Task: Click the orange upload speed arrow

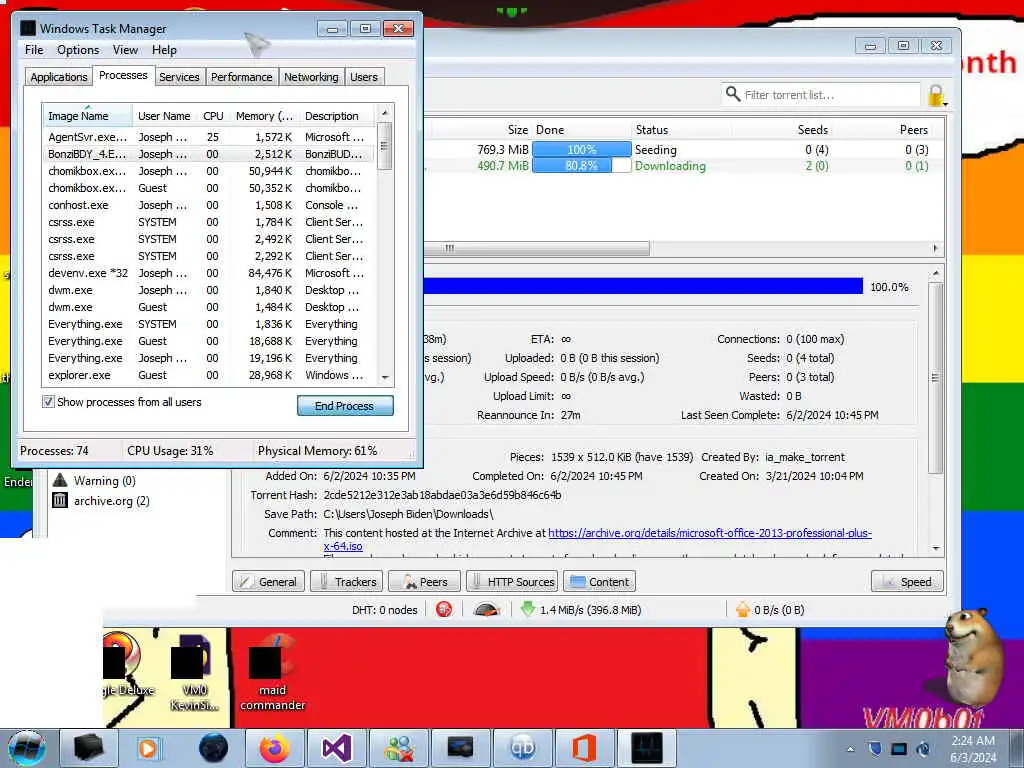Action: click(743, 609)
